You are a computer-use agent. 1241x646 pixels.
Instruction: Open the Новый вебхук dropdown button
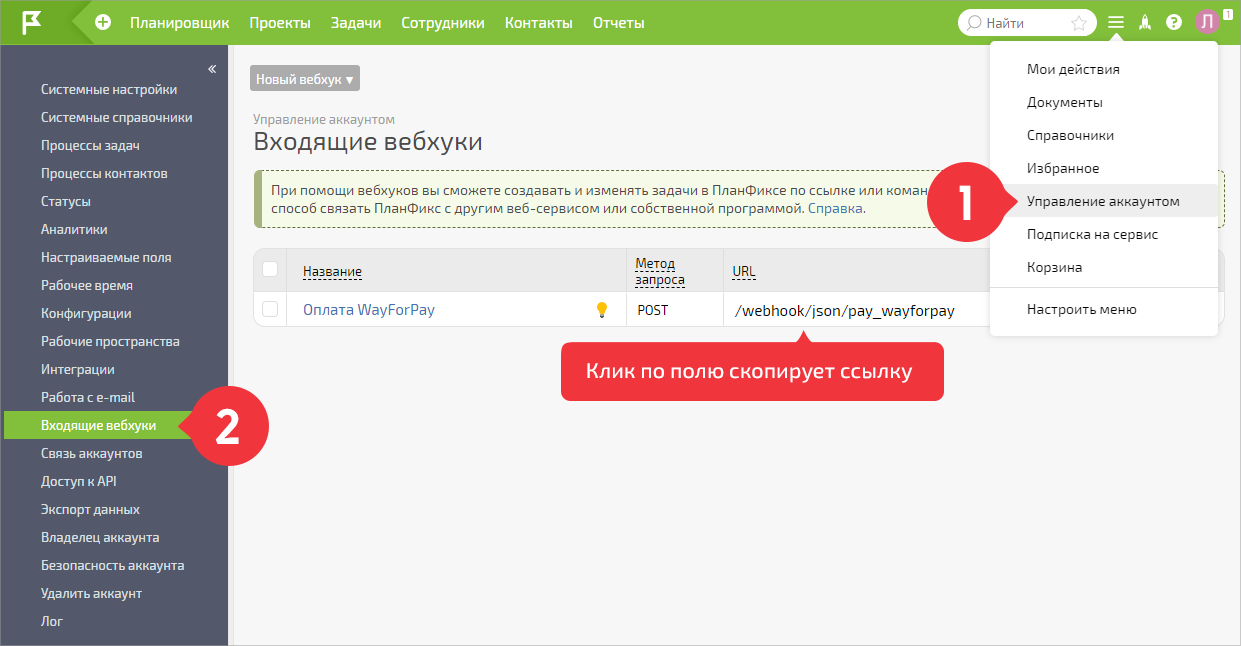[x=305, y=79]
